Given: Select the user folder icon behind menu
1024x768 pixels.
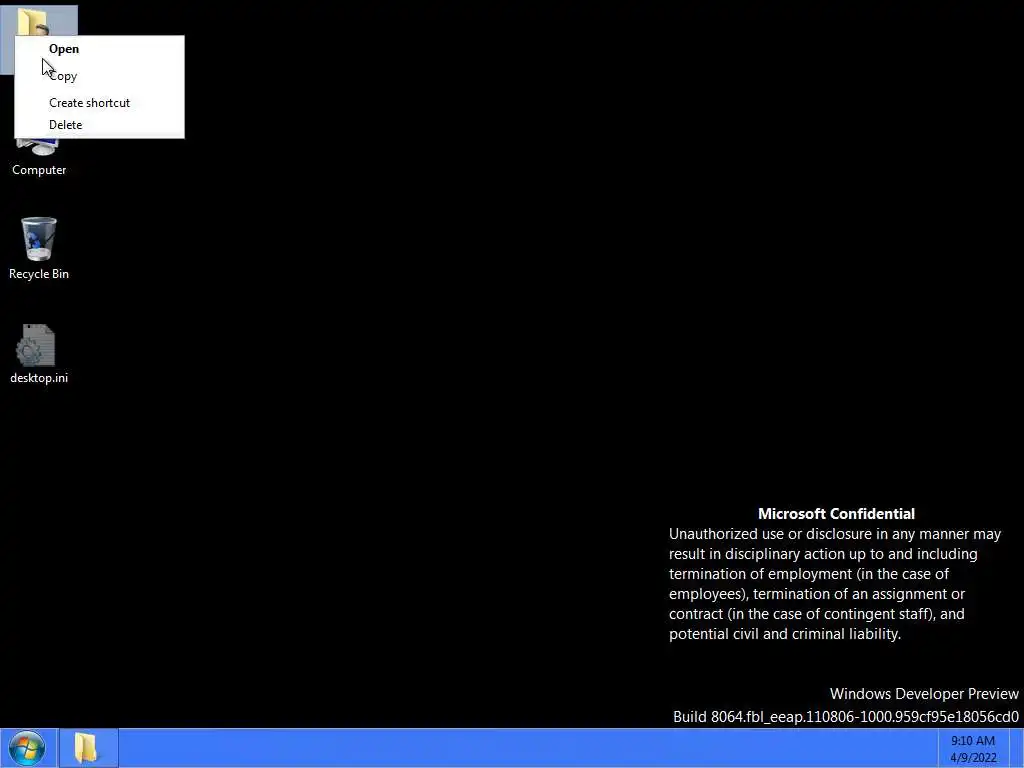Looking at the screenshot, I should pyautogui.click(x=33, y=22).
